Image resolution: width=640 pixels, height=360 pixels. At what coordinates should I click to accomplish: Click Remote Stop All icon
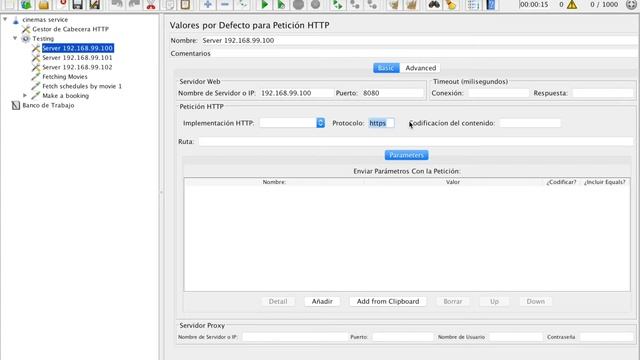(x=355, y=4)
